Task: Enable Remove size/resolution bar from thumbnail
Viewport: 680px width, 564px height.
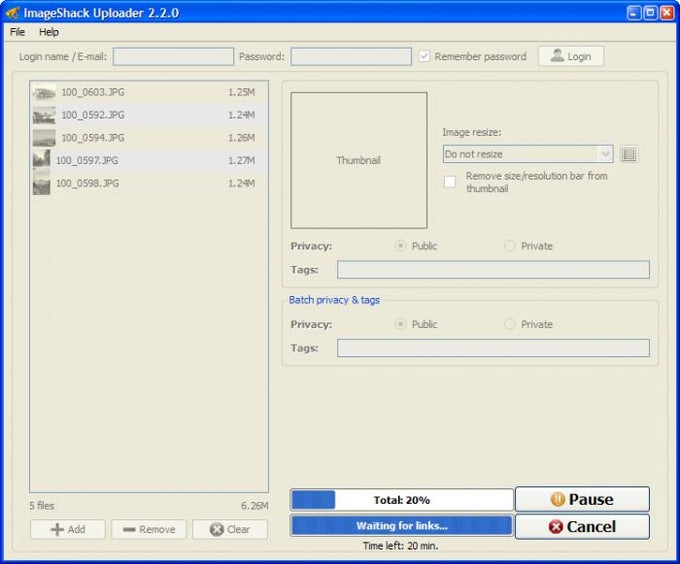Action: pos(450,181)
